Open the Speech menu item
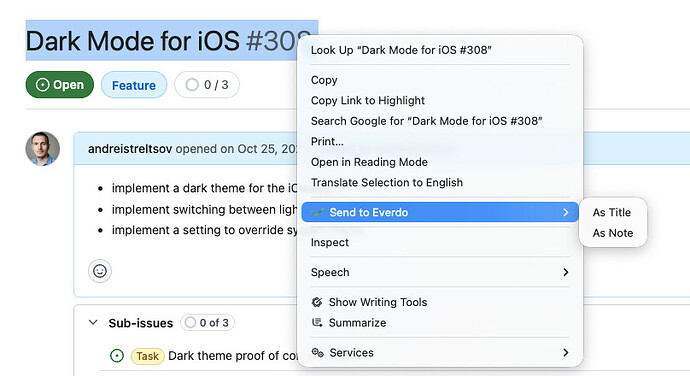The height and width of the screenshot is (376, 690). (x=440, y=272)
